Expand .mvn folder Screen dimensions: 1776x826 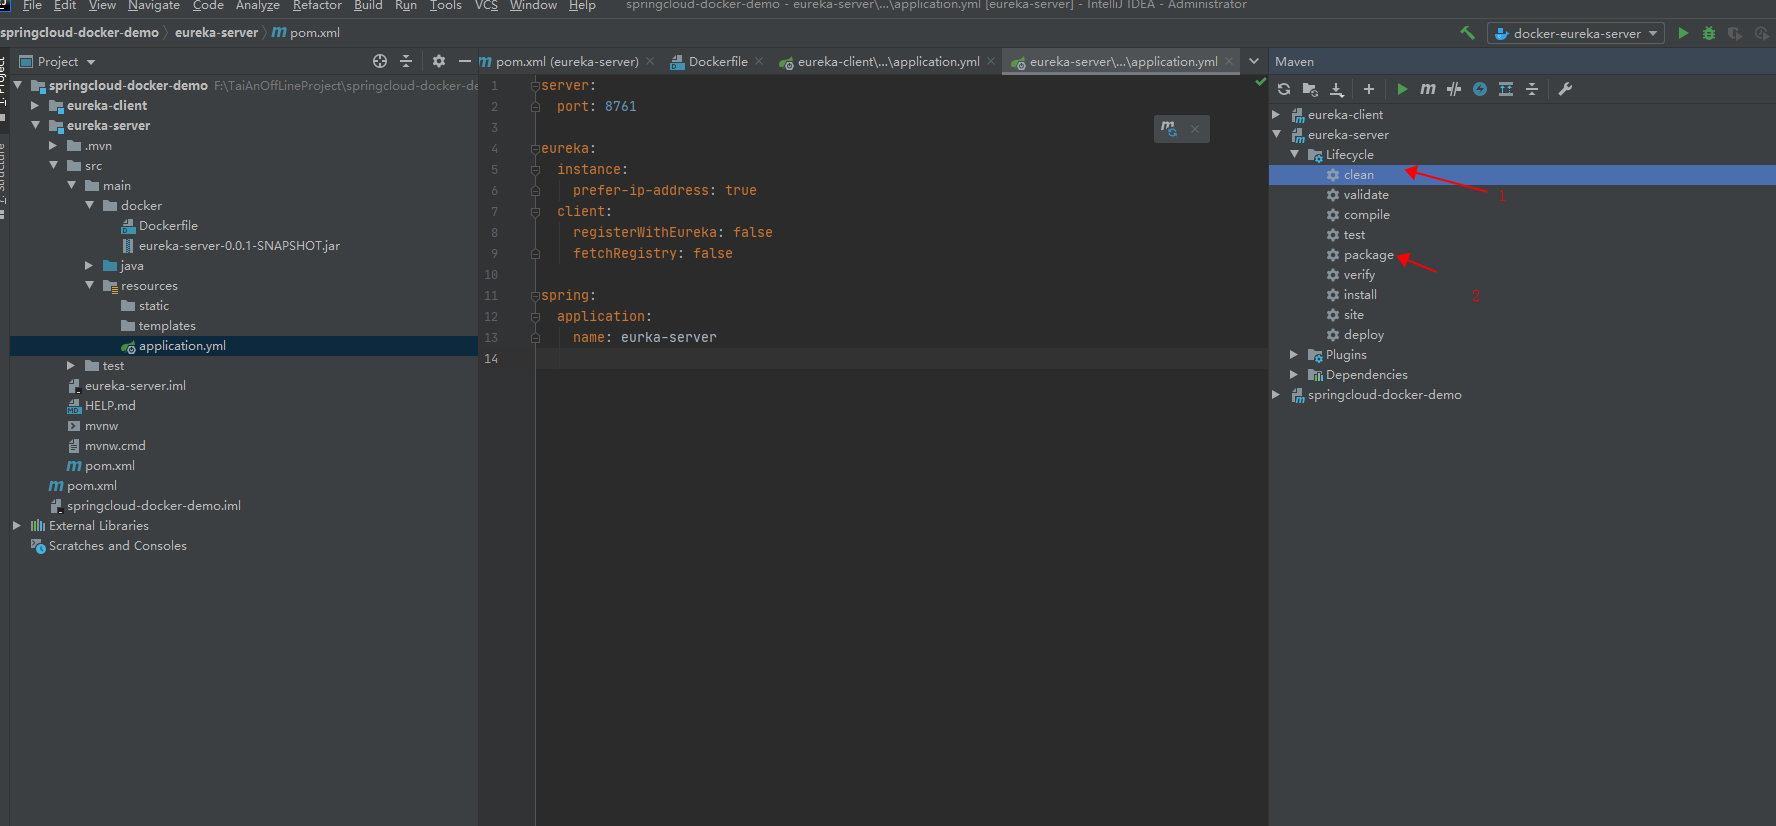54,145
